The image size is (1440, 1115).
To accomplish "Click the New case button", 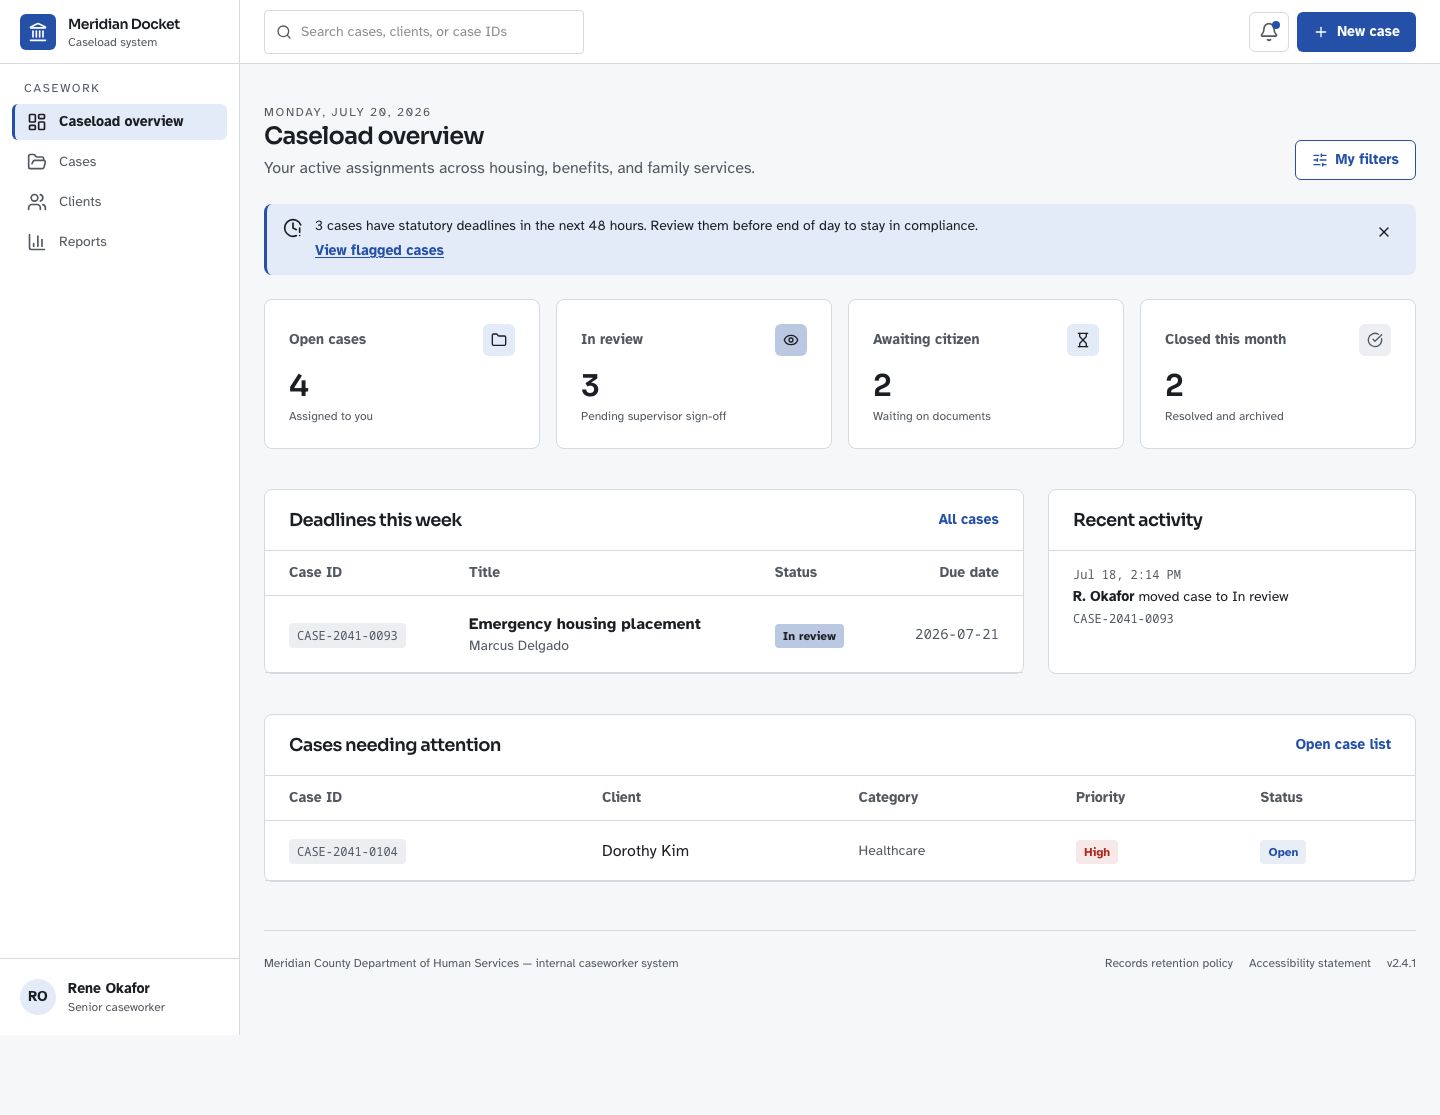I will pyautogui.click(x=1356, y=32).
